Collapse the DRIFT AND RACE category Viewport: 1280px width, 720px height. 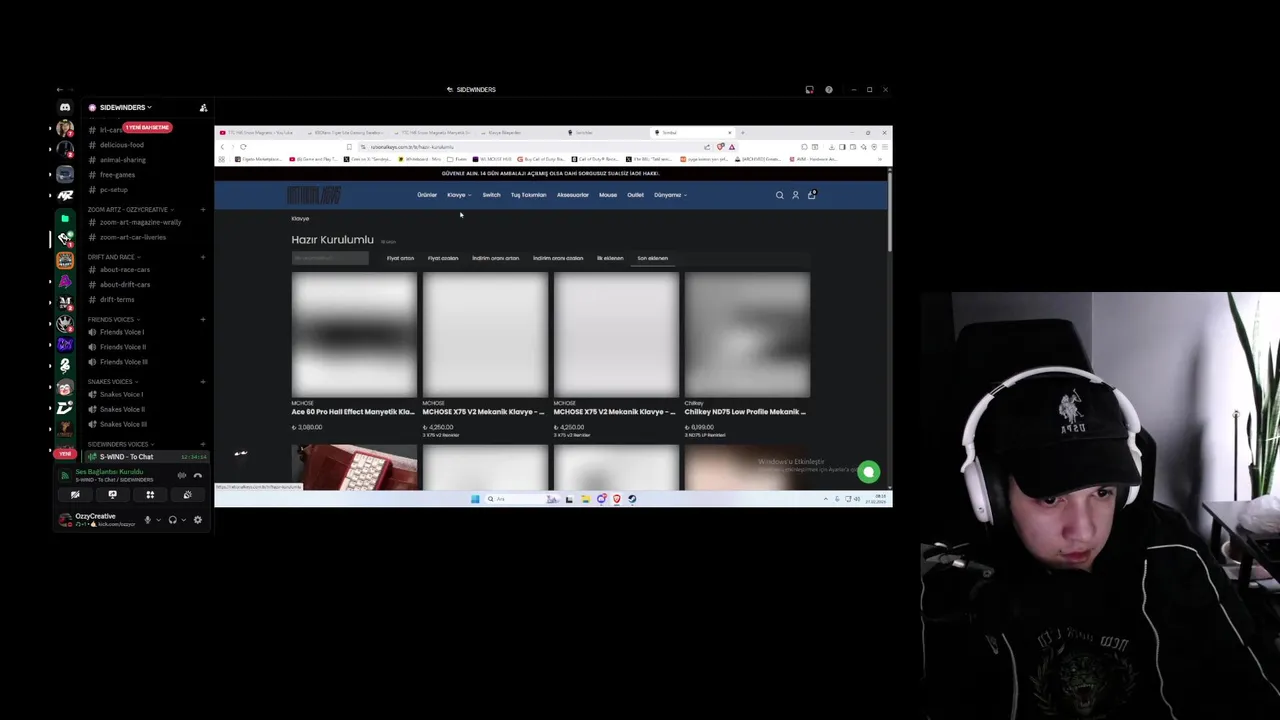113,257
